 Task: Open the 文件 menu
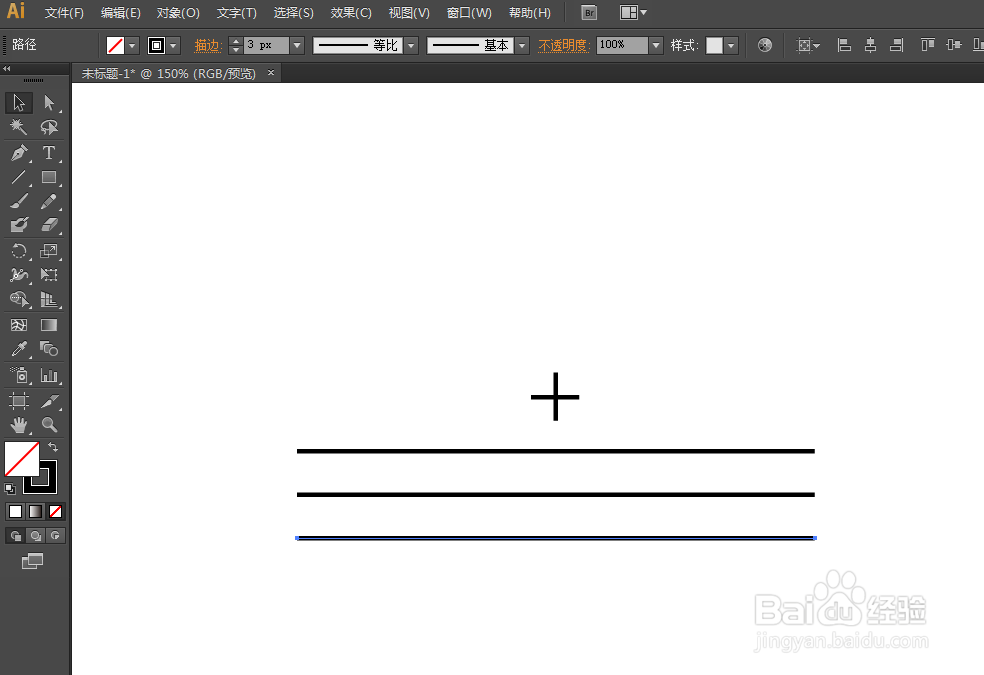63,12
